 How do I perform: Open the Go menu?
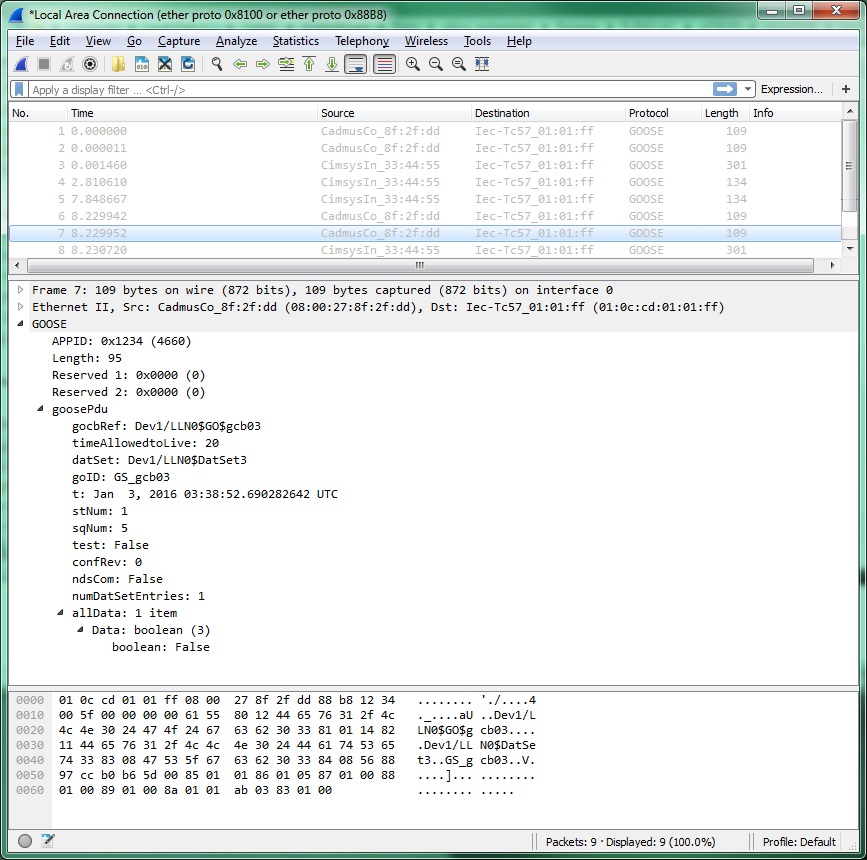click(x=134, y=41)
